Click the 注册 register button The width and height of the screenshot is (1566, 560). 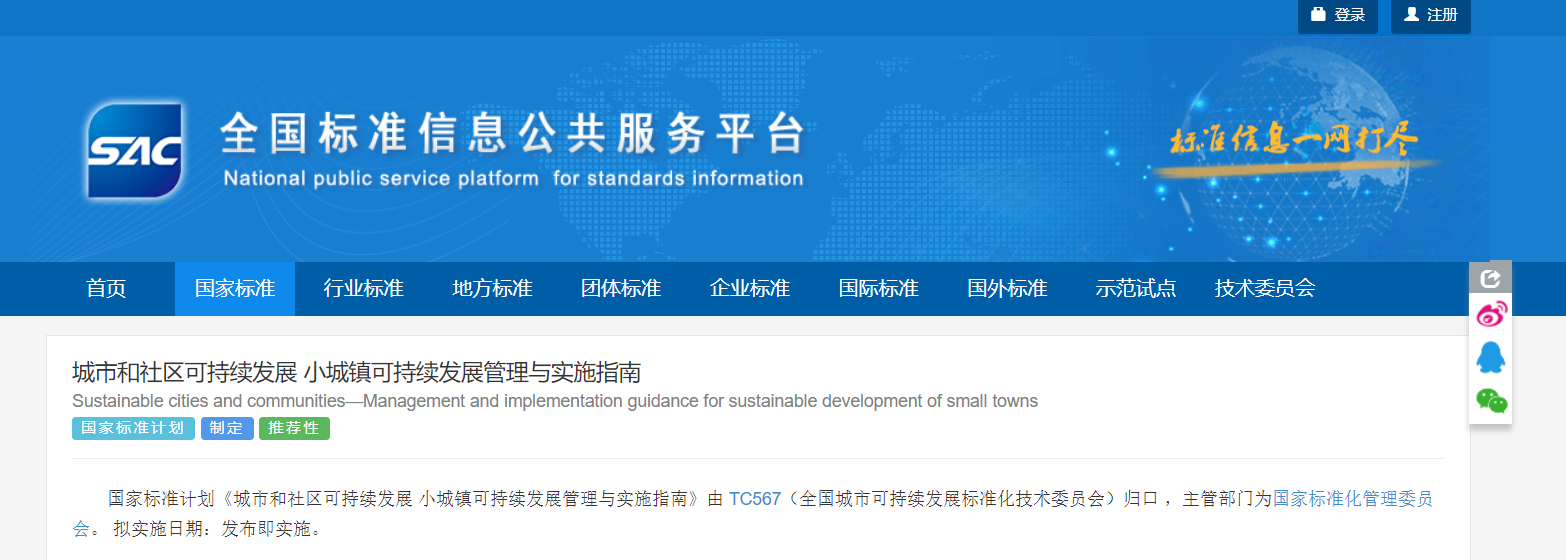pos(1430,15)
